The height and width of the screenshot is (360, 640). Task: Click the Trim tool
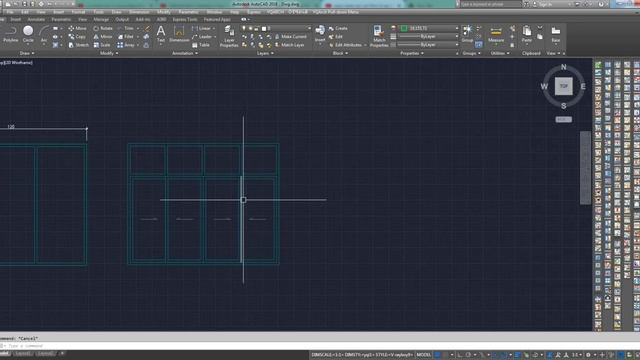click(x=126, y=28)
